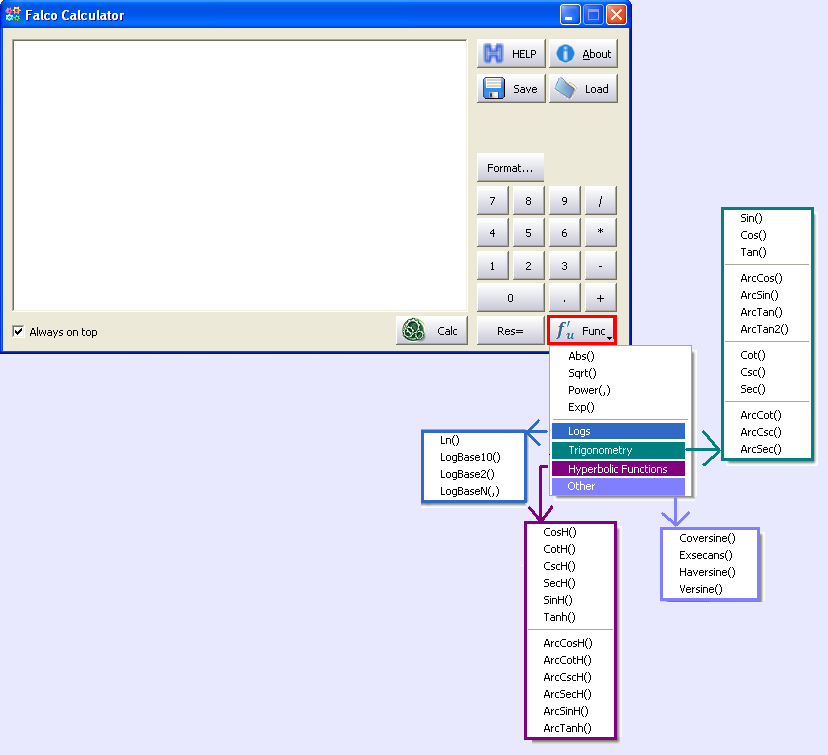Screen dimensions: 828x755
Task: Pick Cot() from the trig list
Action: (x=752, y=355)
